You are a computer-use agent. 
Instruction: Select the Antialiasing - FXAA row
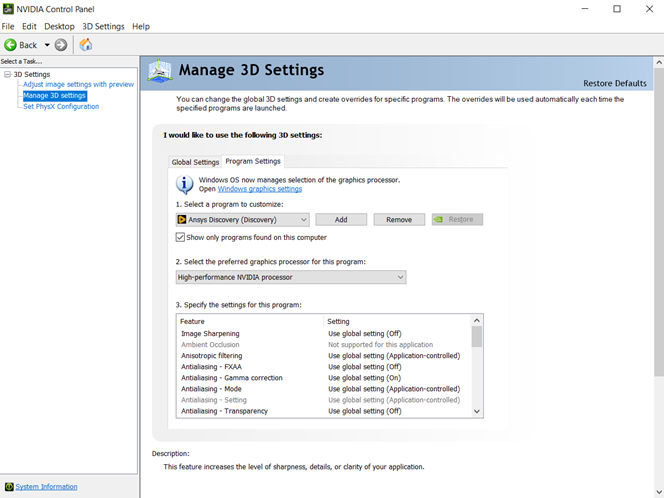(x=324, y=367)
